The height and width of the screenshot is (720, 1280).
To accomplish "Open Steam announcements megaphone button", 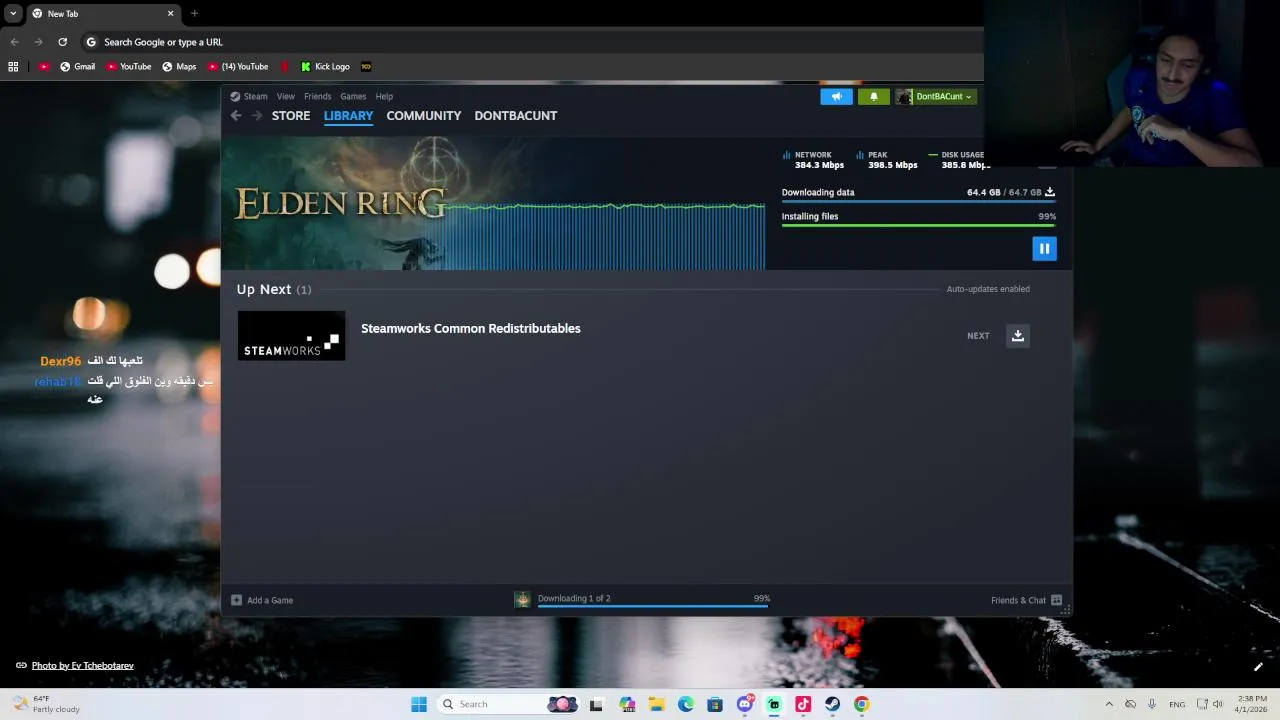I will click(836, 97).
